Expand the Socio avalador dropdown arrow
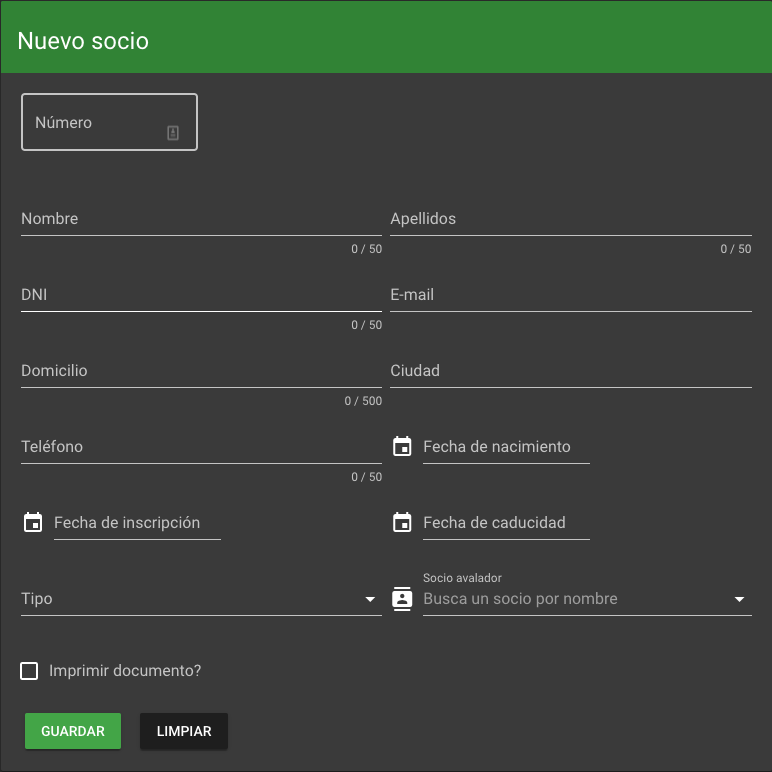The height and width of the screenshot is (772, 772). pos(739,599)
